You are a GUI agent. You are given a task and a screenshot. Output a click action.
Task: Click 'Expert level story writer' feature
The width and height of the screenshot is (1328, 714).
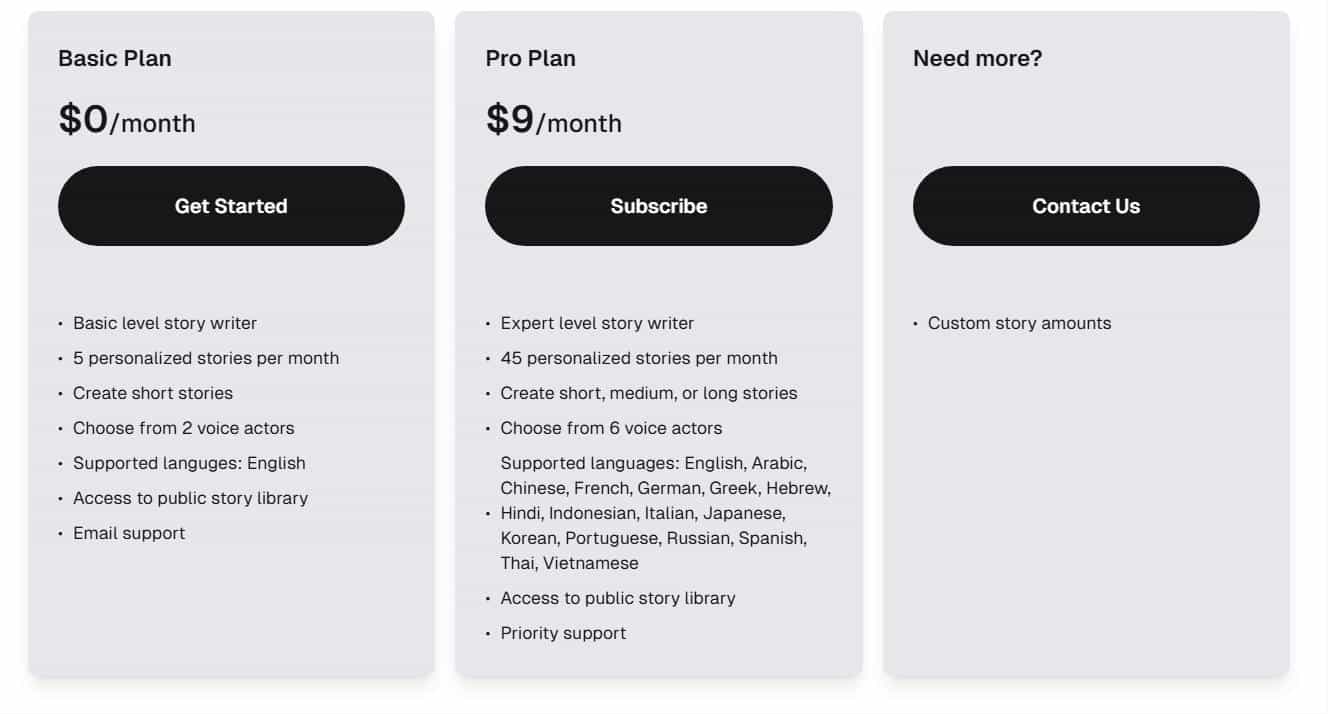point(597,323)
